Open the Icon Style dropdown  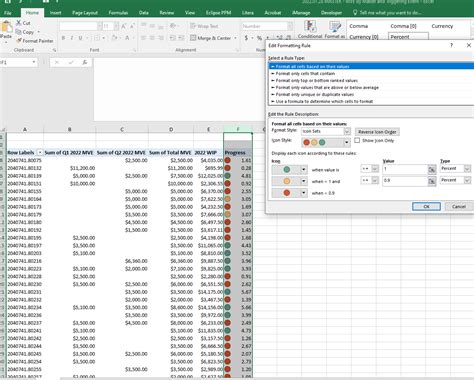tap(347, 143)
